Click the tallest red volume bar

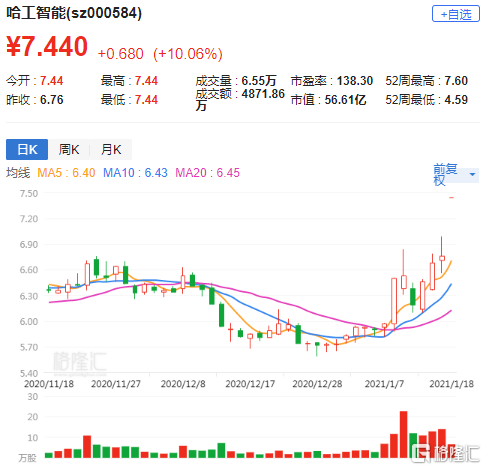(403, 434)
